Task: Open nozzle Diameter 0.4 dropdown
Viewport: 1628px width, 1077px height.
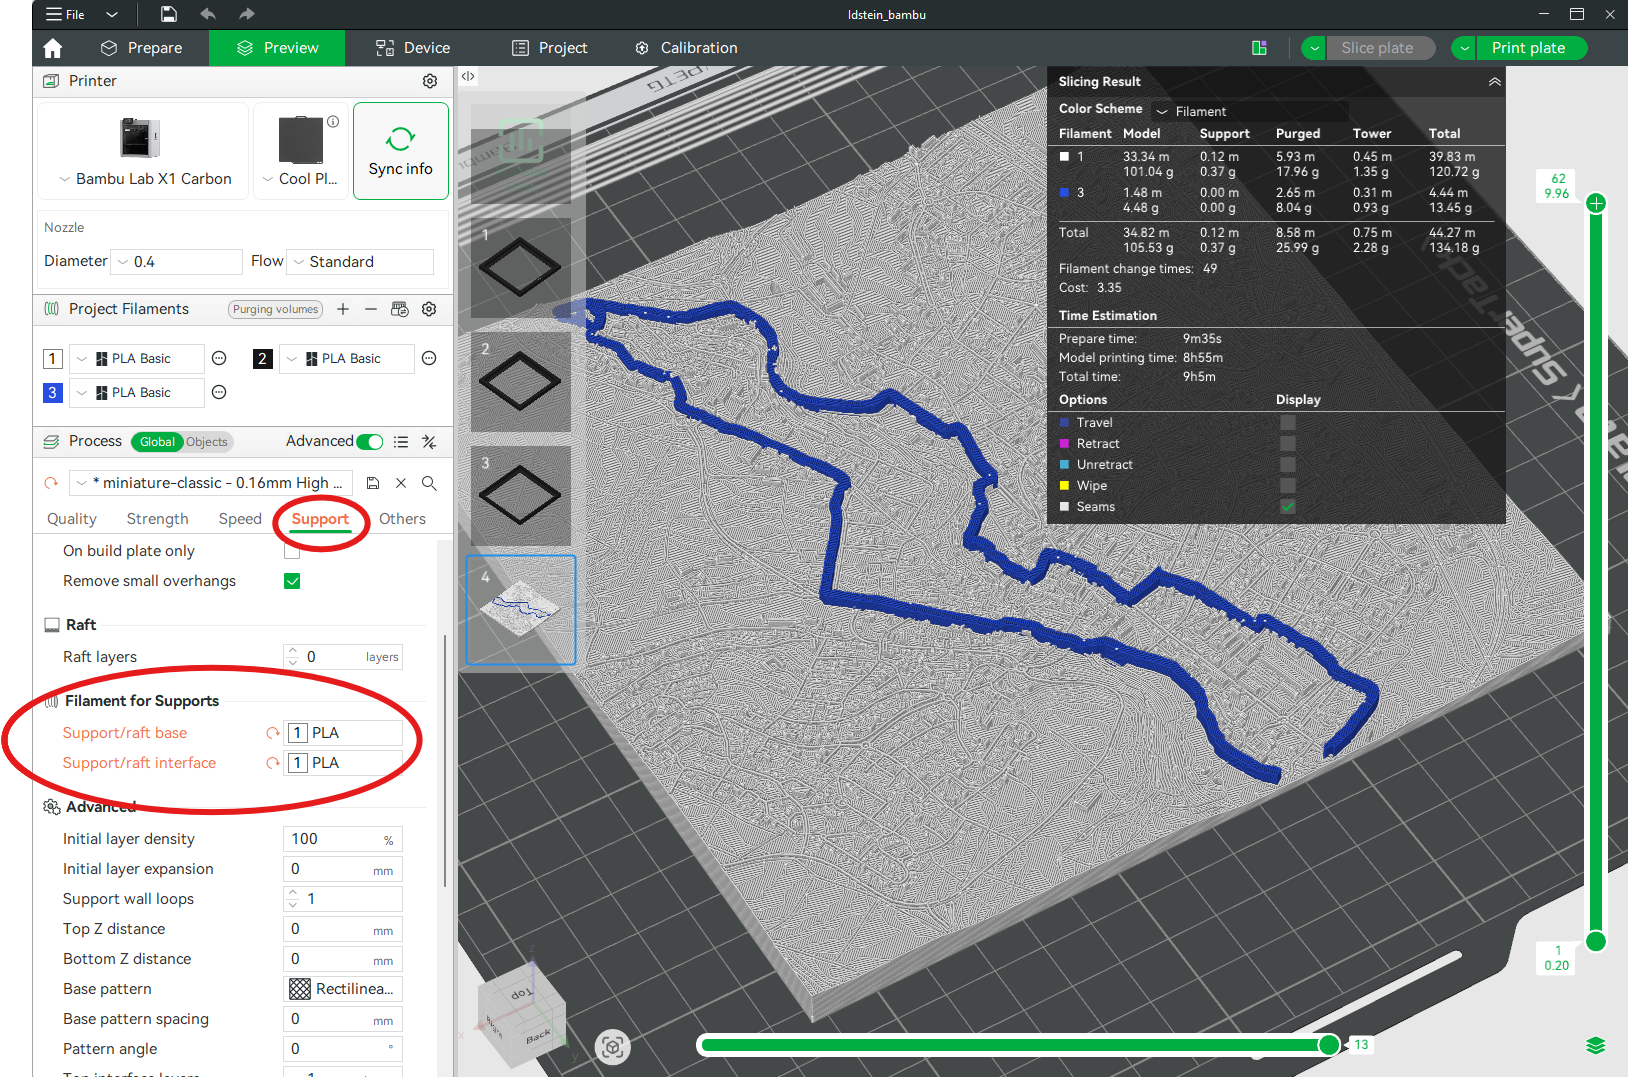Action: (176, 262)
